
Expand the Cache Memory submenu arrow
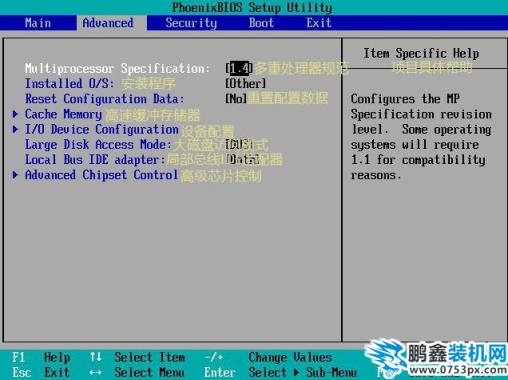point(15,114)
